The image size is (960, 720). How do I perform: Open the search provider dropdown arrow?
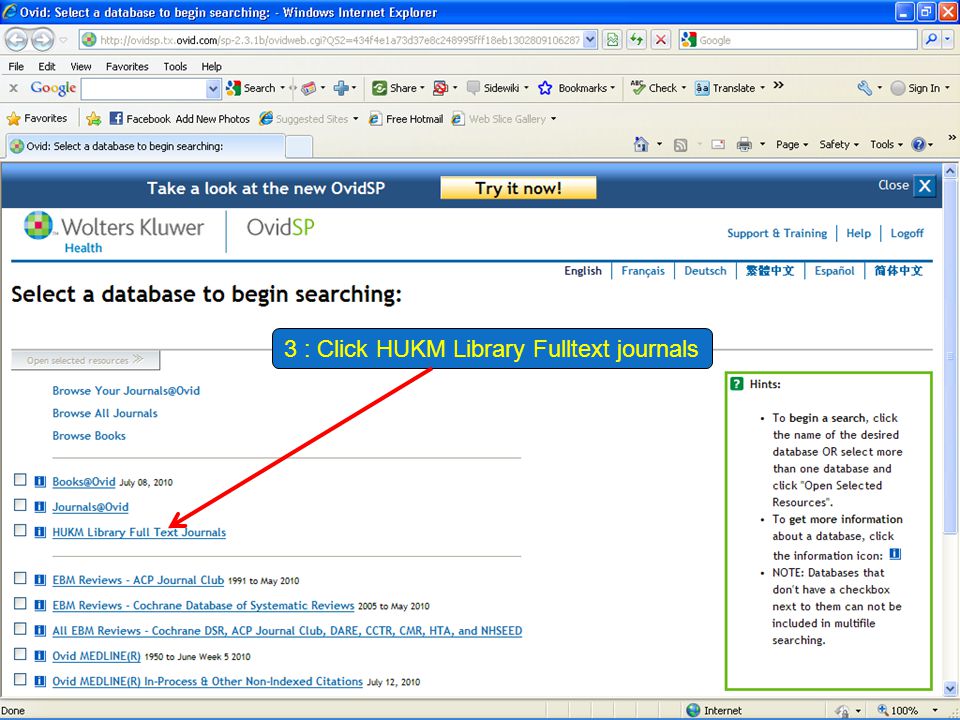[948, 40]
